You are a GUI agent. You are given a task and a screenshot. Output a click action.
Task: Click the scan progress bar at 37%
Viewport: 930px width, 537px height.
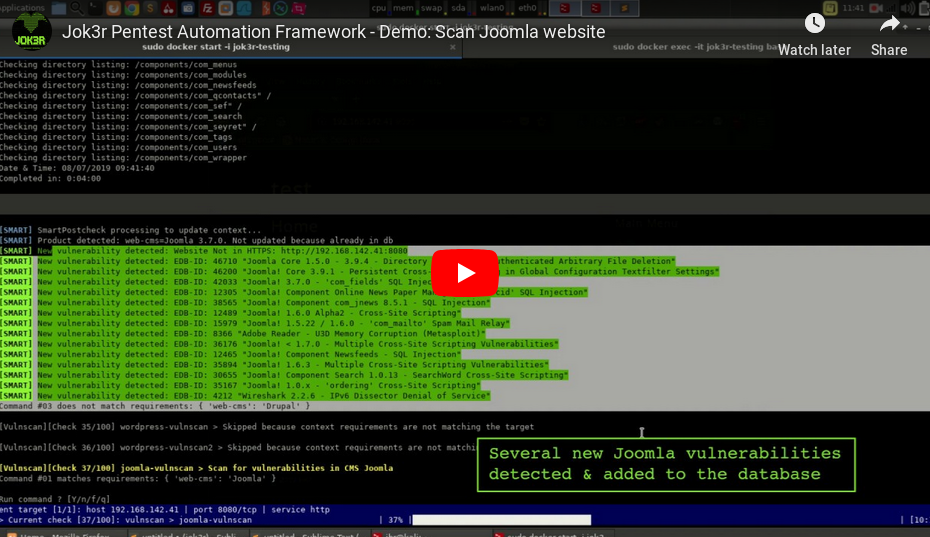coord(501,520)
